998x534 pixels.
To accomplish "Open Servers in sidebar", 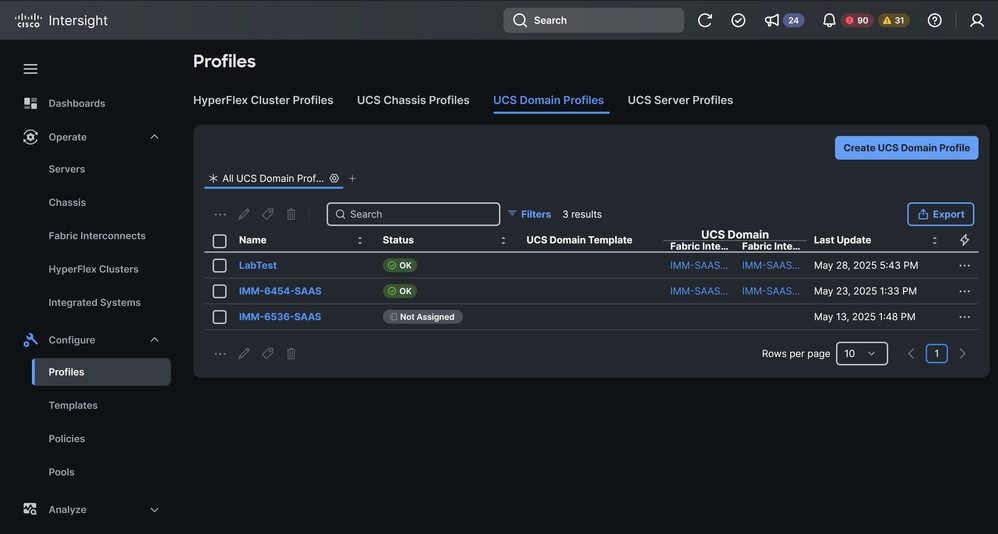I will (x=67, y=169).
